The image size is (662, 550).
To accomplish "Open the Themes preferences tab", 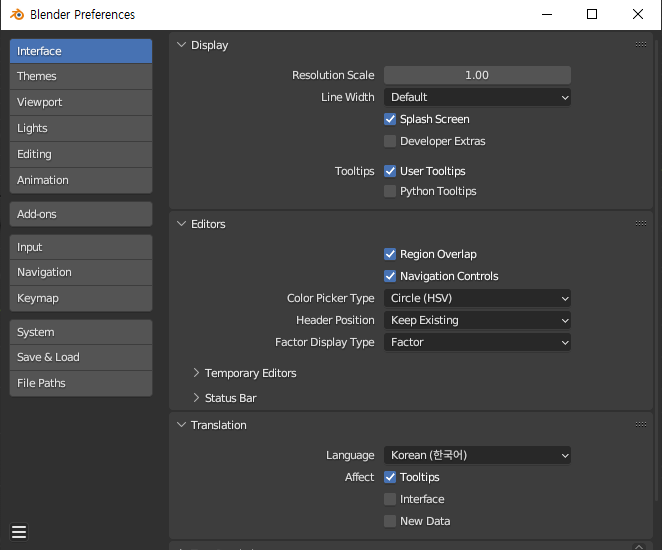I will [x=81, y=76].
